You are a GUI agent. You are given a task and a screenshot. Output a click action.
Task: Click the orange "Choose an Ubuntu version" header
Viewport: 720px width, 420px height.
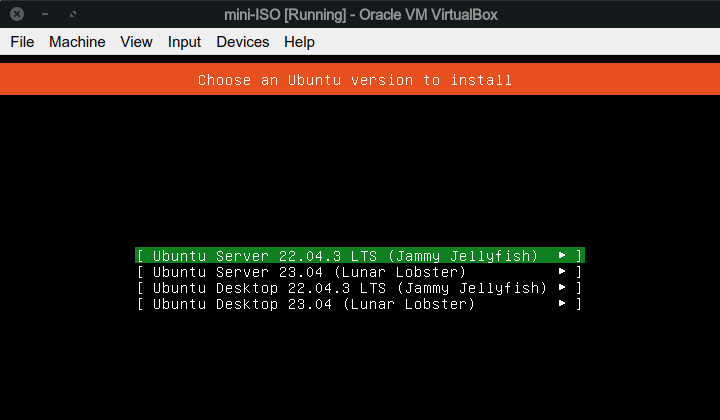click(x=355, y=80)
